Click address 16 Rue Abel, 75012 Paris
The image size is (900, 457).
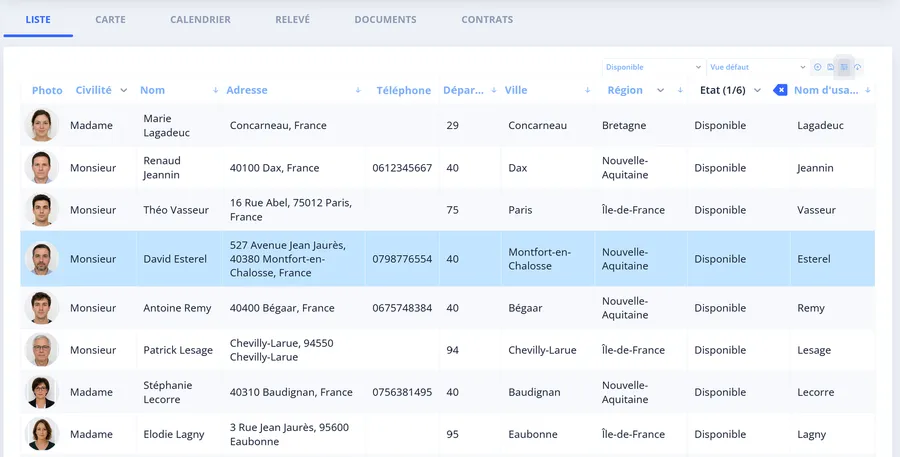click(291, 210)
